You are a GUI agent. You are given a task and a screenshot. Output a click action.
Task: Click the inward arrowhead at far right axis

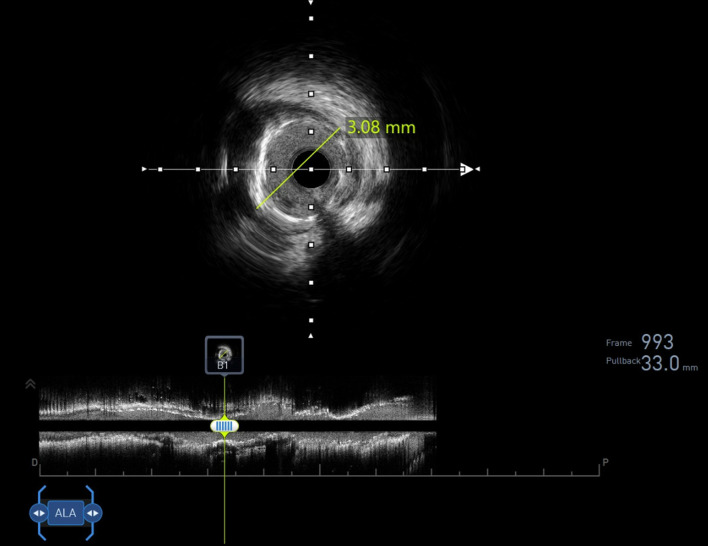pos(478,169)
